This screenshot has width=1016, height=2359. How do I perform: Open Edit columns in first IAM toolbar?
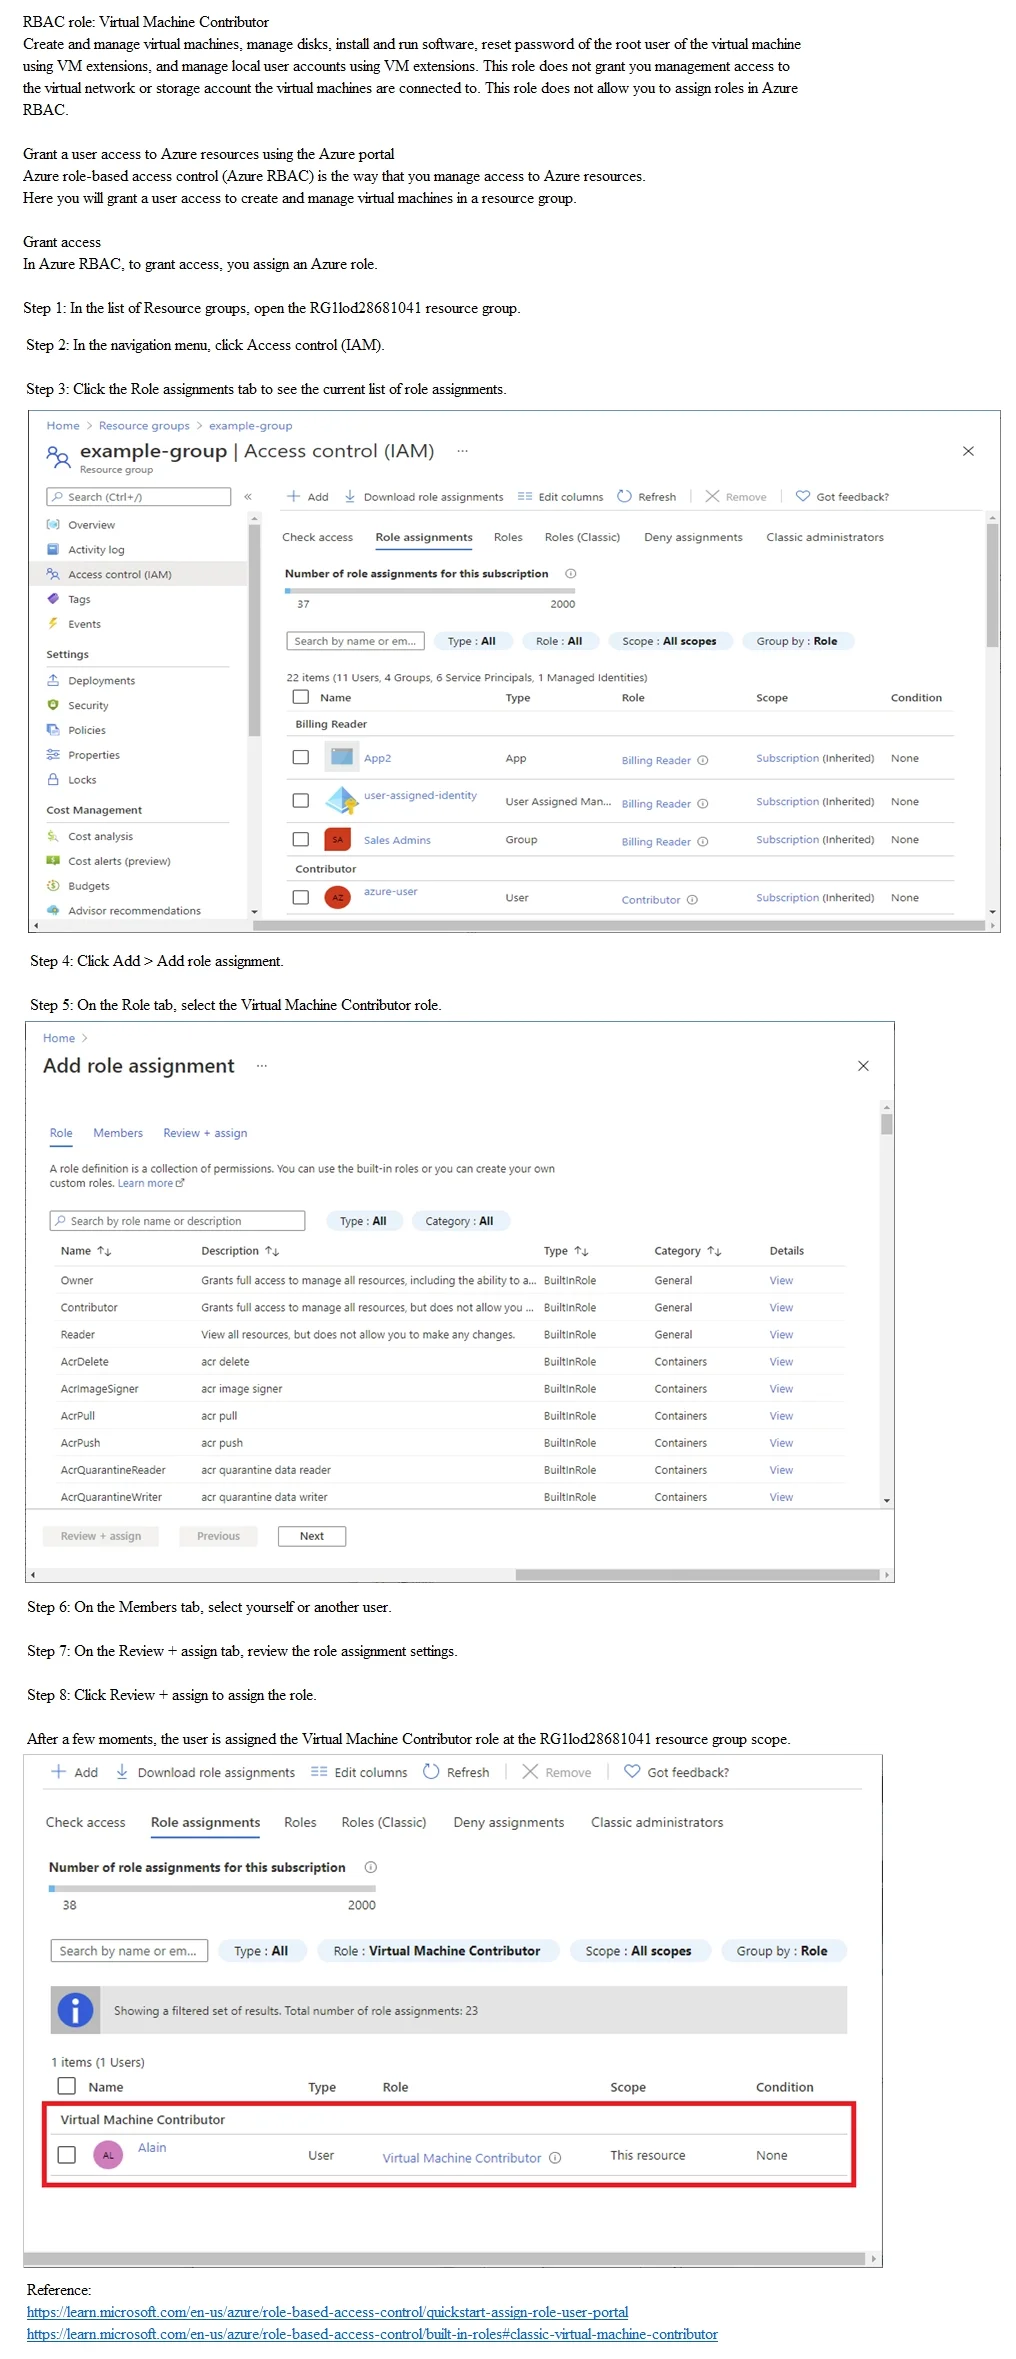tap(560, 497)
